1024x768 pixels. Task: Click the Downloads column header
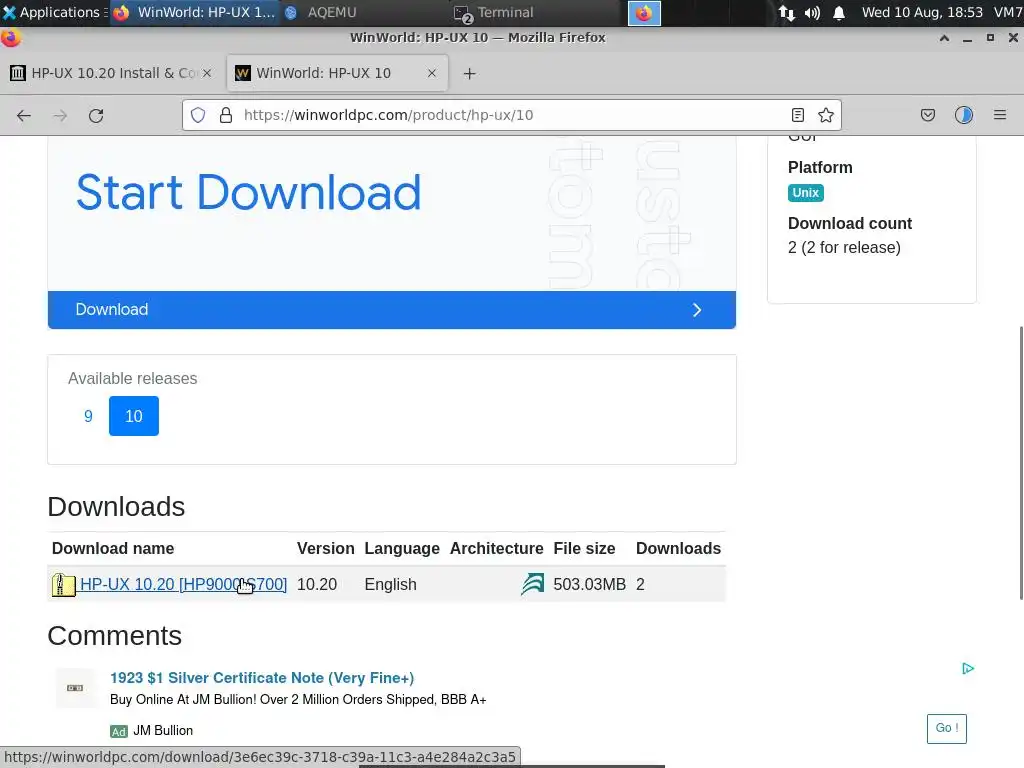678,549
